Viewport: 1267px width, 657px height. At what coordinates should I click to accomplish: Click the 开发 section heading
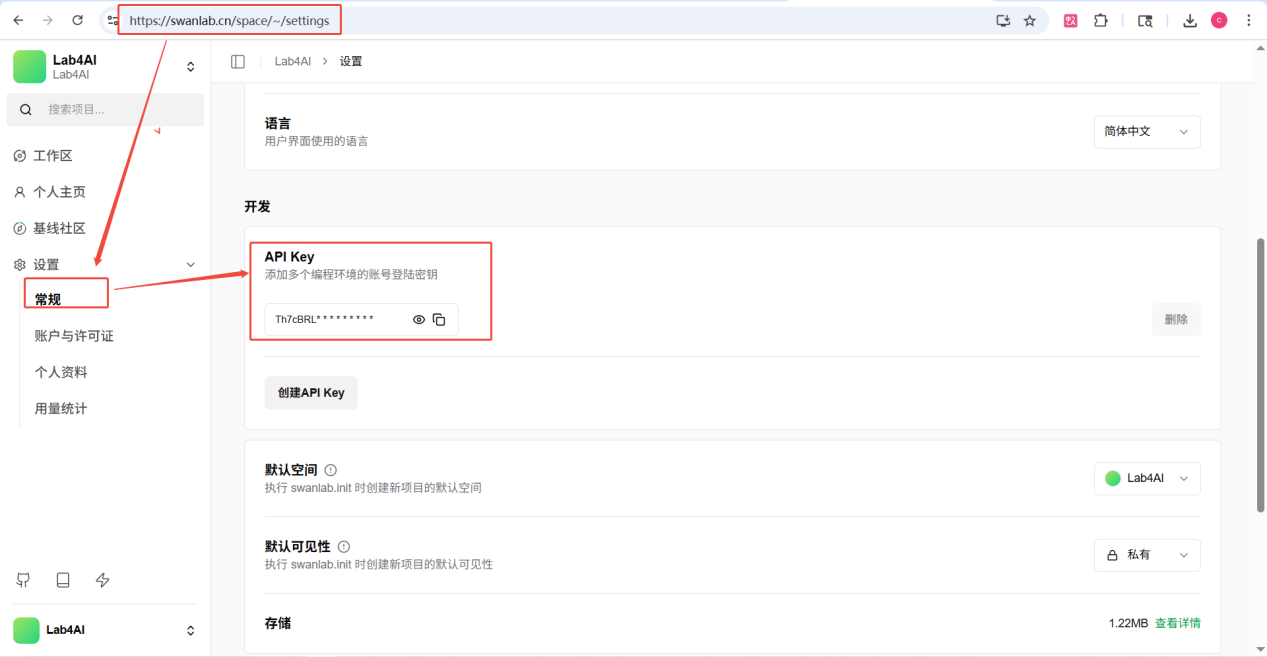[258, 206]
